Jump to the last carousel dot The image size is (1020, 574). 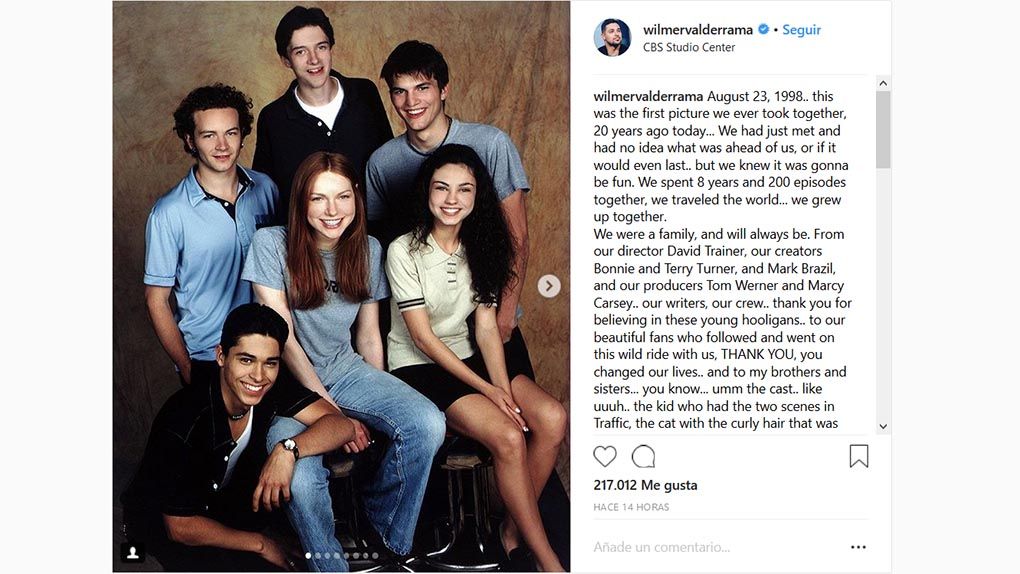tap(375, 555)
